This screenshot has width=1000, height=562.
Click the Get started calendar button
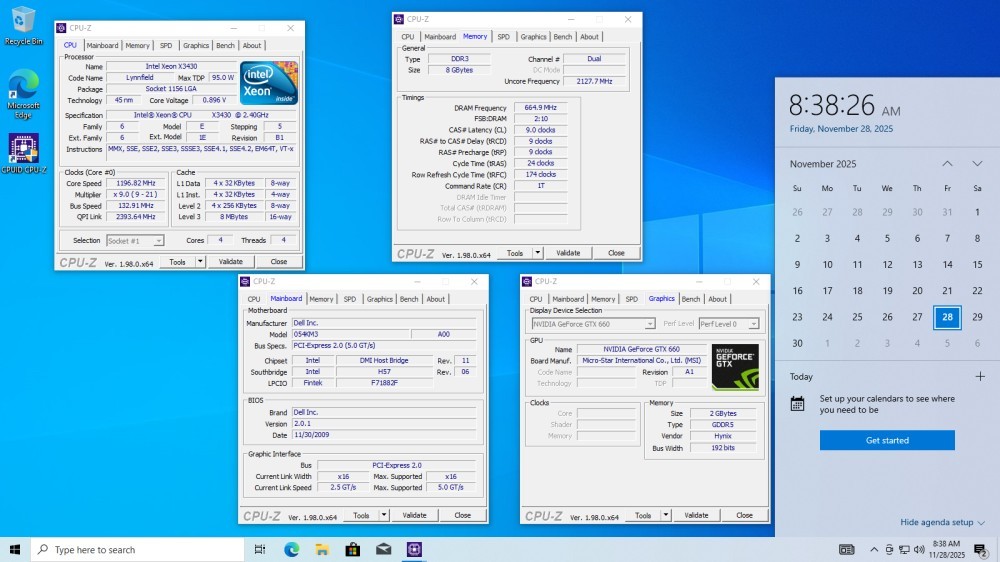[x=887, y=440]
